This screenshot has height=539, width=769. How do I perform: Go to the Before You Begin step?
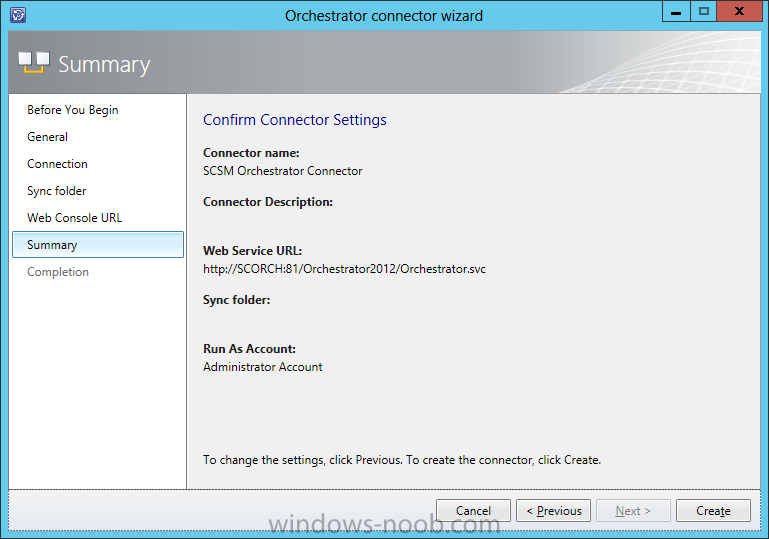[73, 110]
